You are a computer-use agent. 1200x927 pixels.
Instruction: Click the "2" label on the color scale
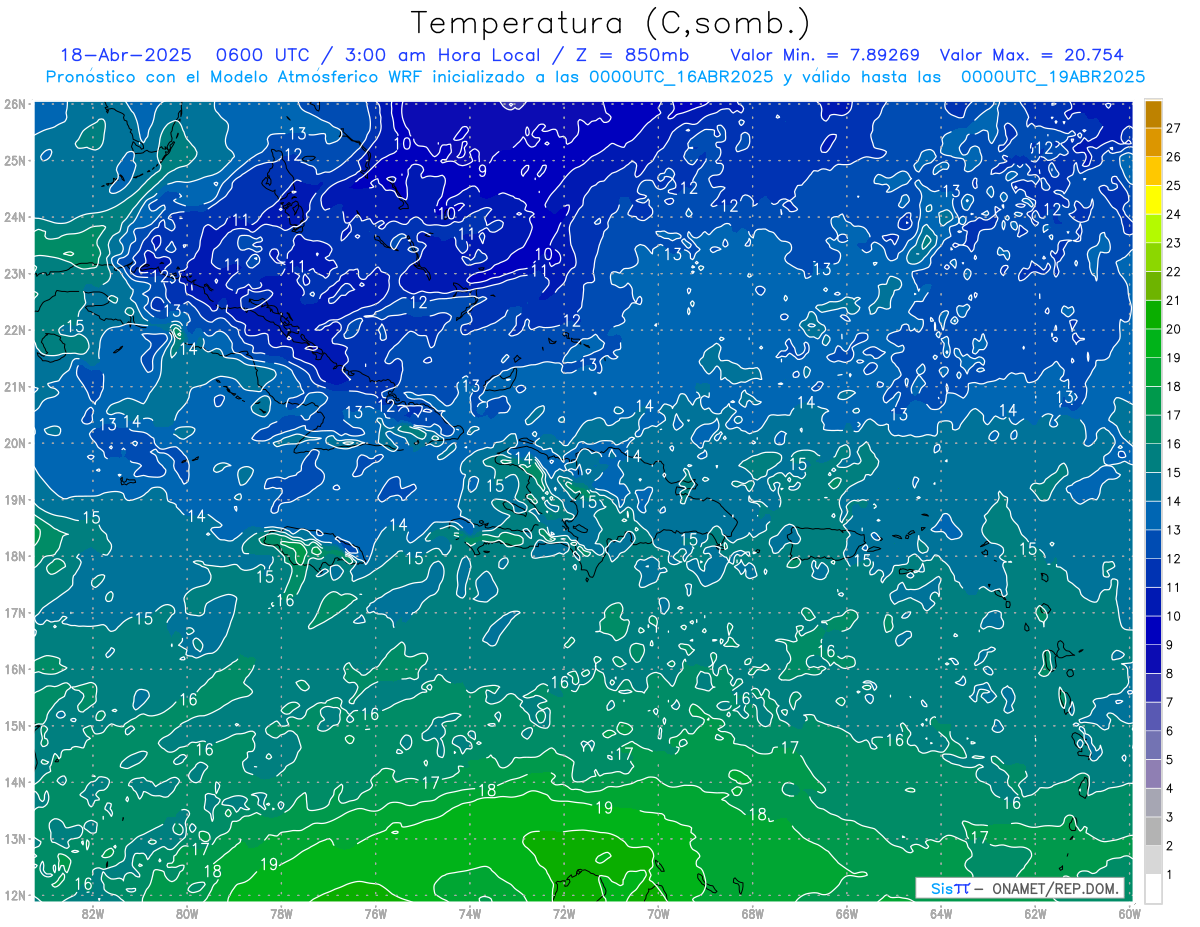click(1170, 846)
